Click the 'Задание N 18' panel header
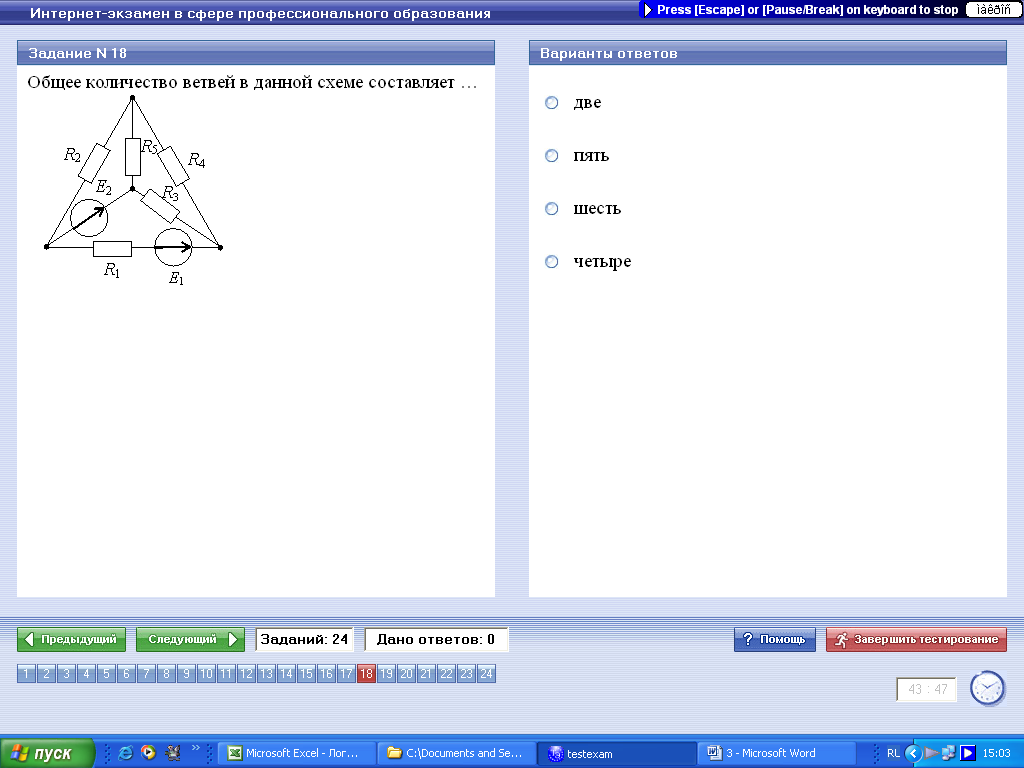Image resolution: width=1024 pixels, height=768 pixels. click(256, 53)
